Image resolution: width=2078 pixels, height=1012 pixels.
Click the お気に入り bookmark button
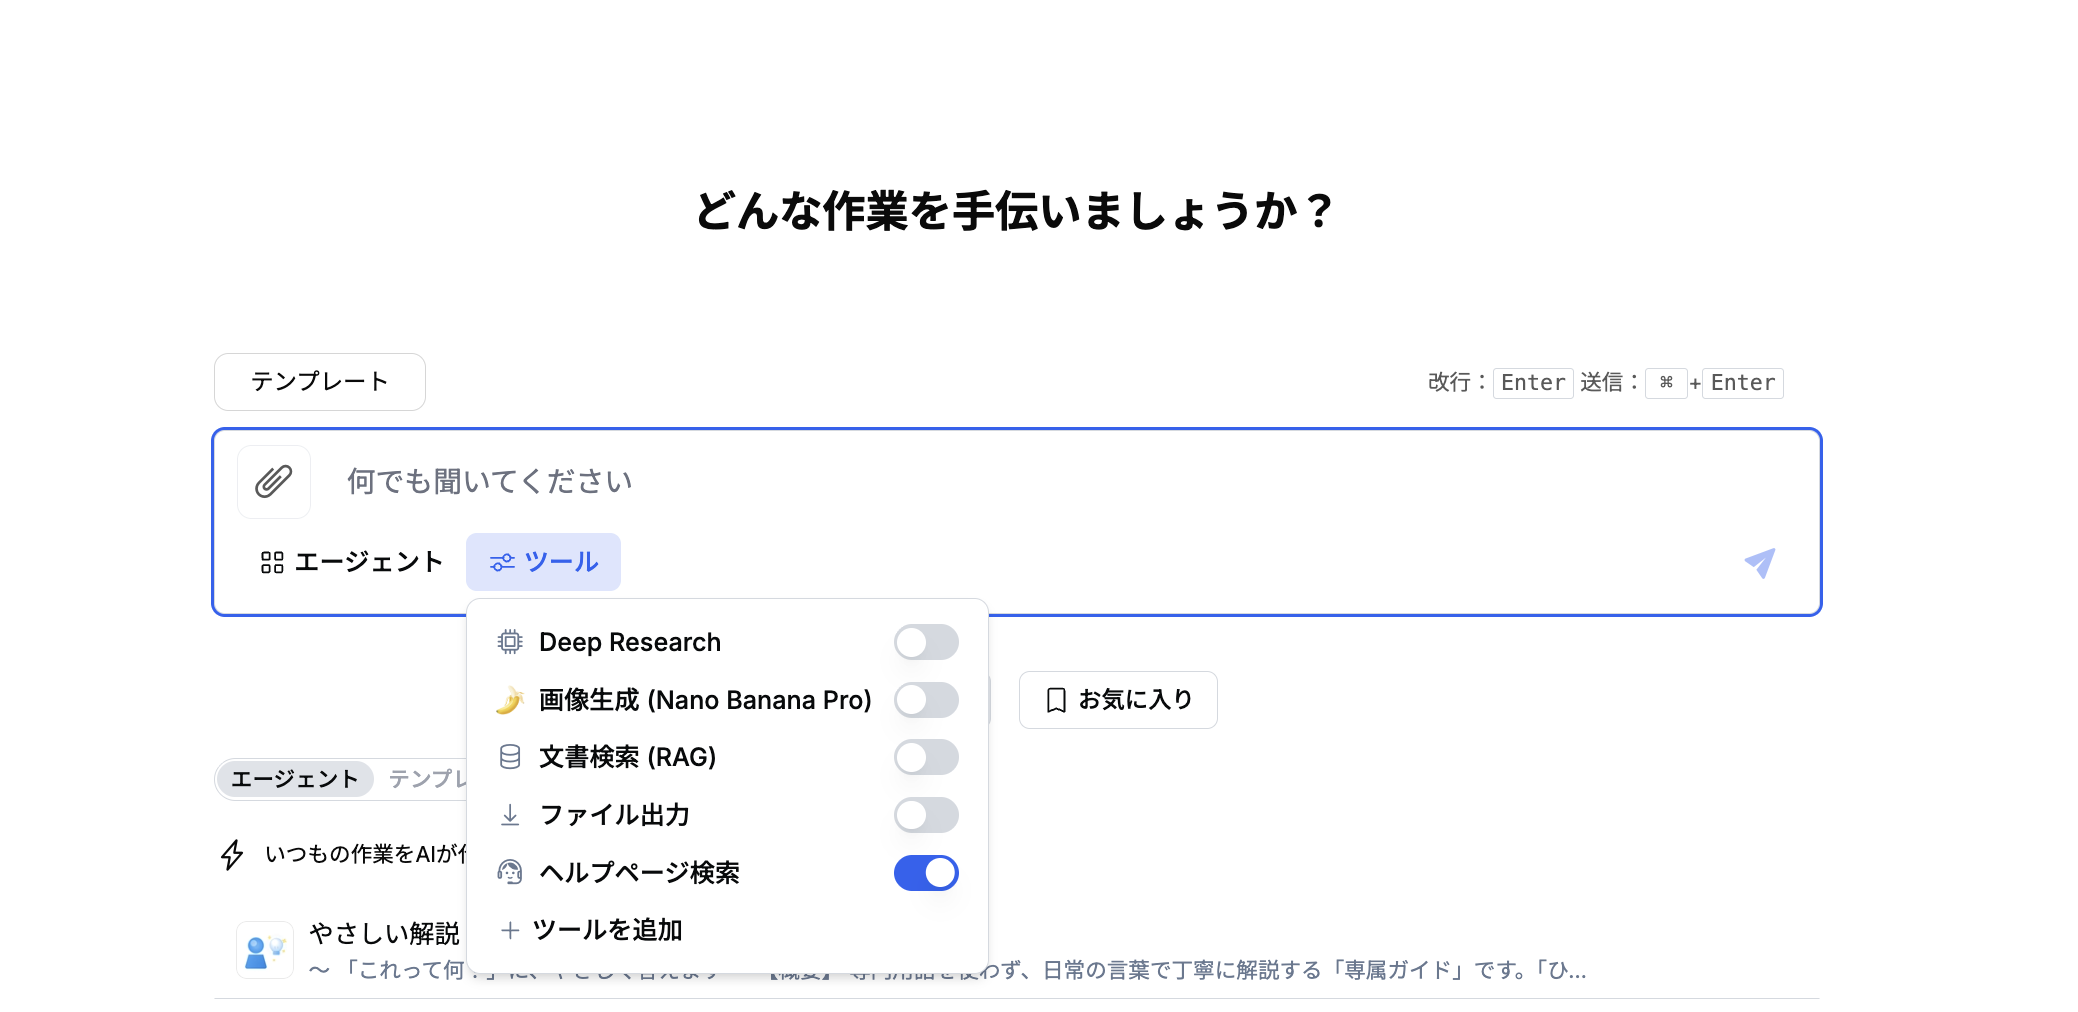coord(1118,700)
